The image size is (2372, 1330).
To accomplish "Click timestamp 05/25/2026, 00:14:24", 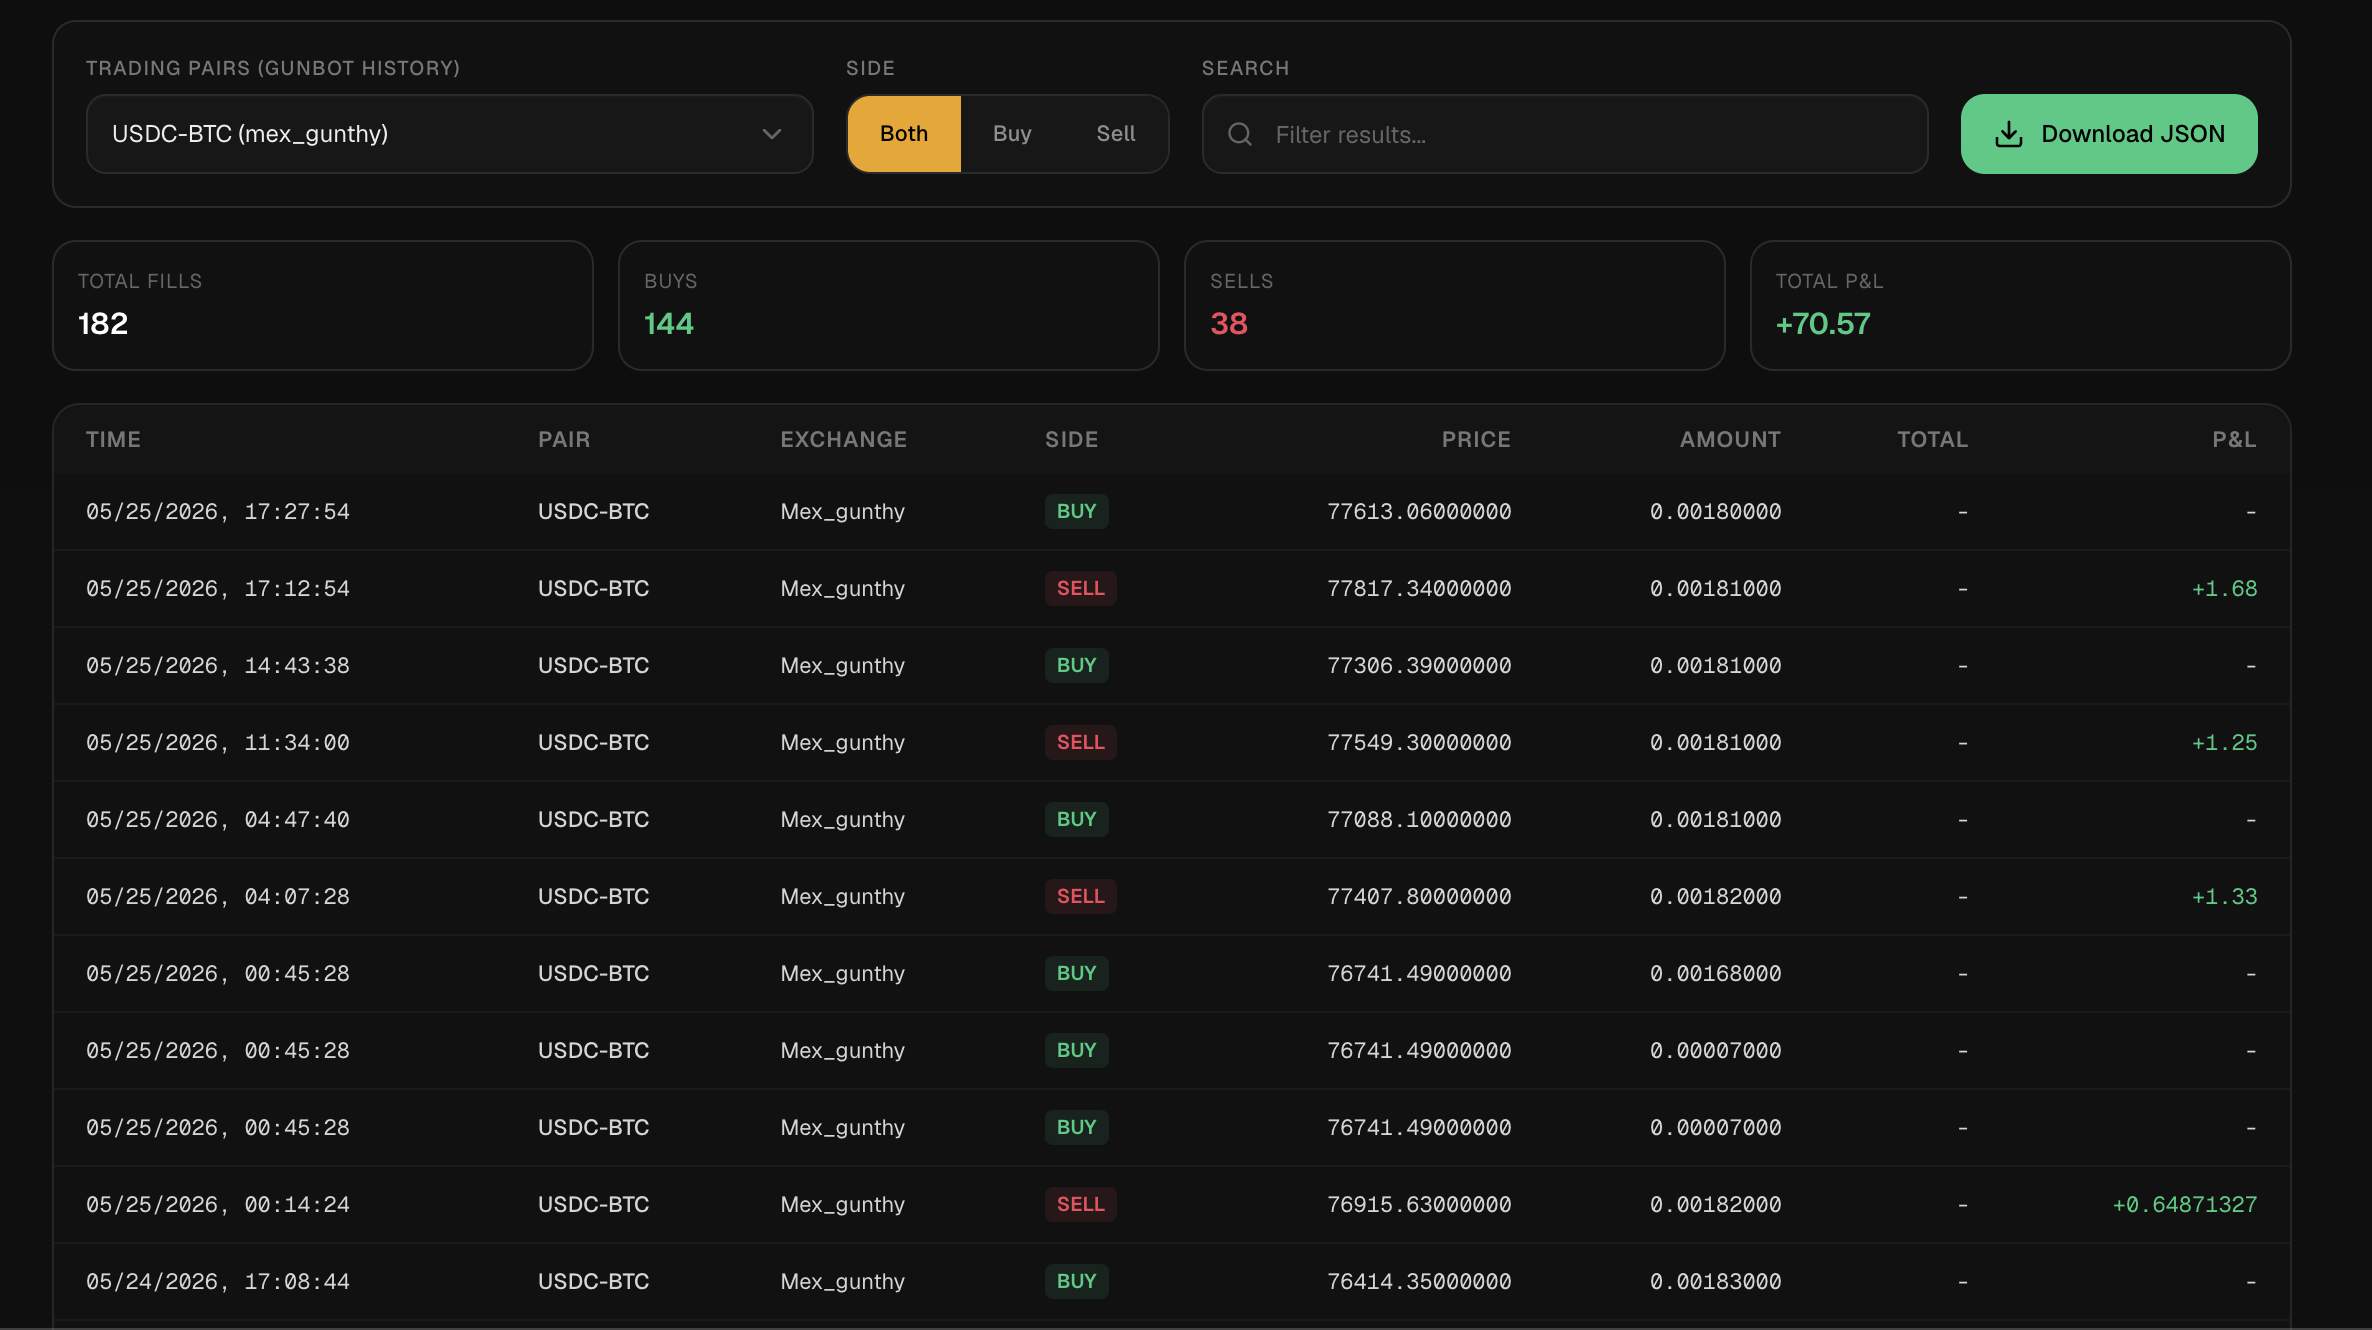I will (x=218, y=1205).
